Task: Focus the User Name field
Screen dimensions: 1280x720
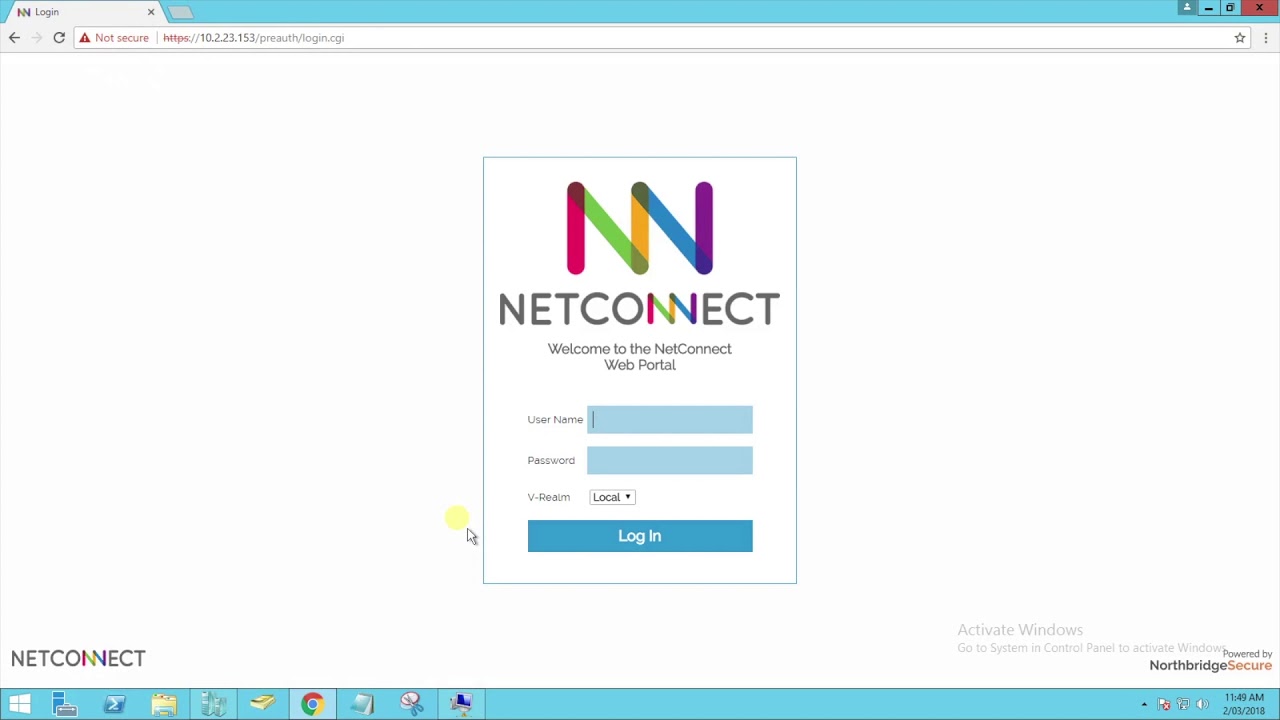Action: [x=670, y=420]
